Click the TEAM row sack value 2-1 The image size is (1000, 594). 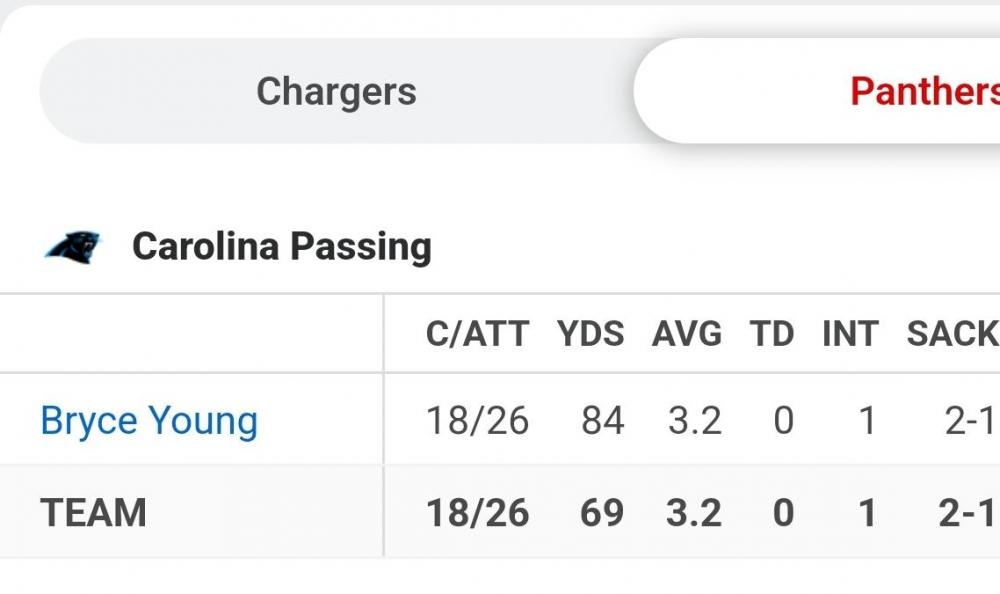pyautogui.click(x=967, y=513)
